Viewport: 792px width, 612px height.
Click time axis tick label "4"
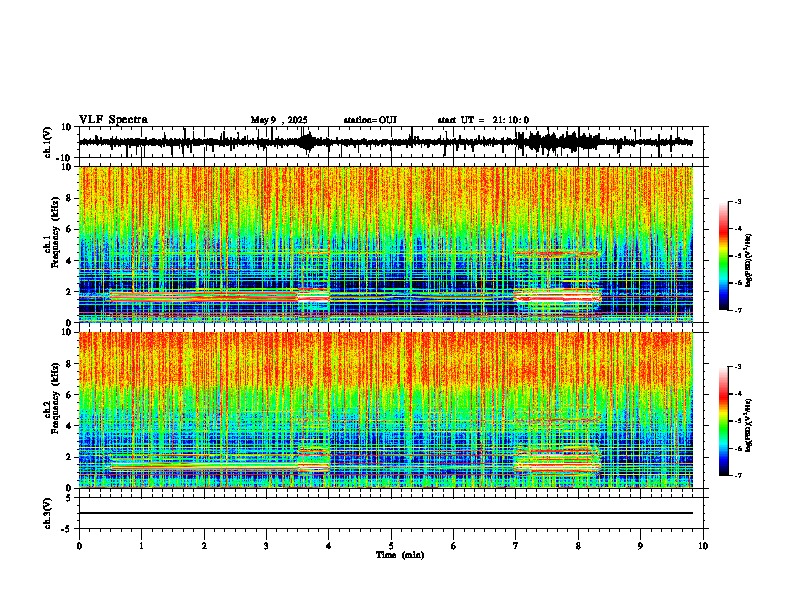pyautogui.click(x=329, y=546)
